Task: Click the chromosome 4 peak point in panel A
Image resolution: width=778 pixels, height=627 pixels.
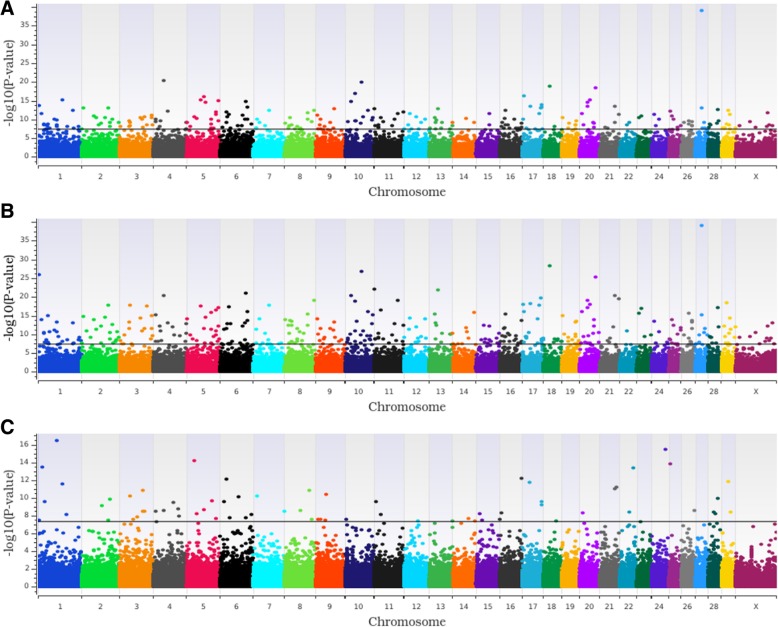Action: (164, 80)
